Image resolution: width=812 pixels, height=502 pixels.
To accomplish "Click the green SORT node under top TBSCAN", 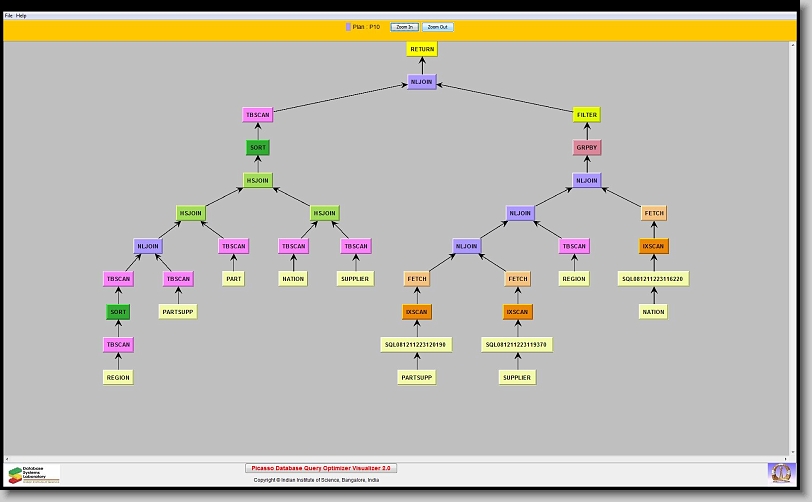I will click(x=258, y=148).
